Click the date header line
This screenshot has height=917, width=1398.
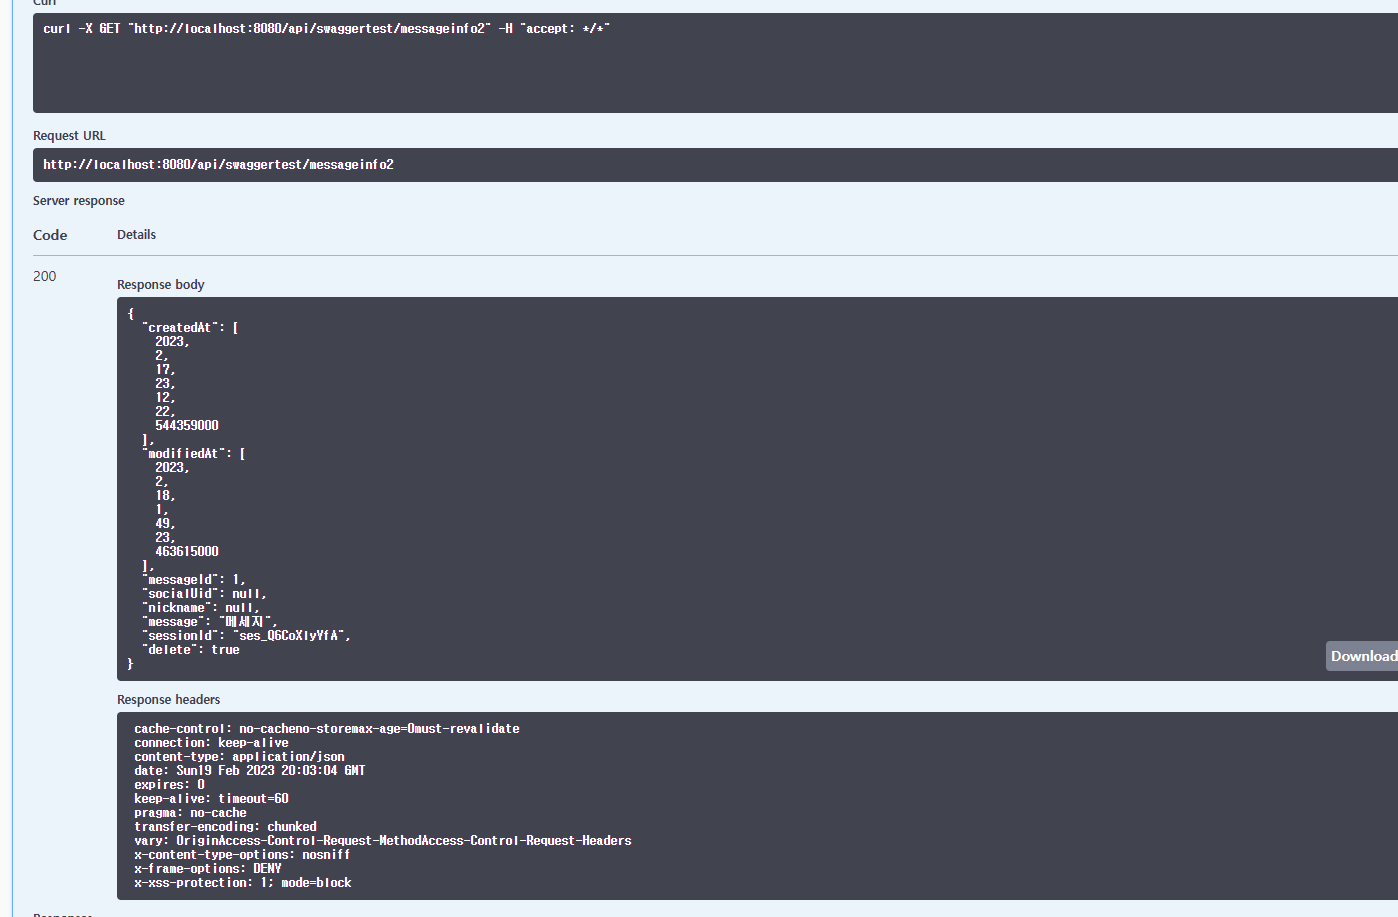pyautogui.click(x=250, y=771)
